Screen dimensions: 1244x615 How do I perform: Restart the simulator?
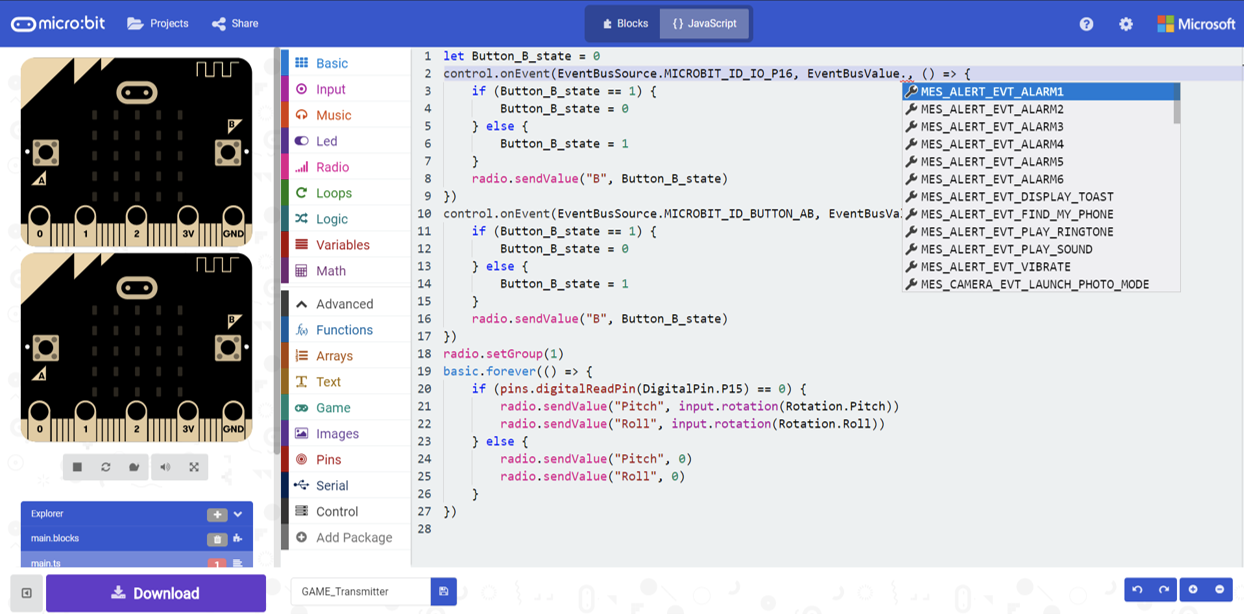click(106, 467)
